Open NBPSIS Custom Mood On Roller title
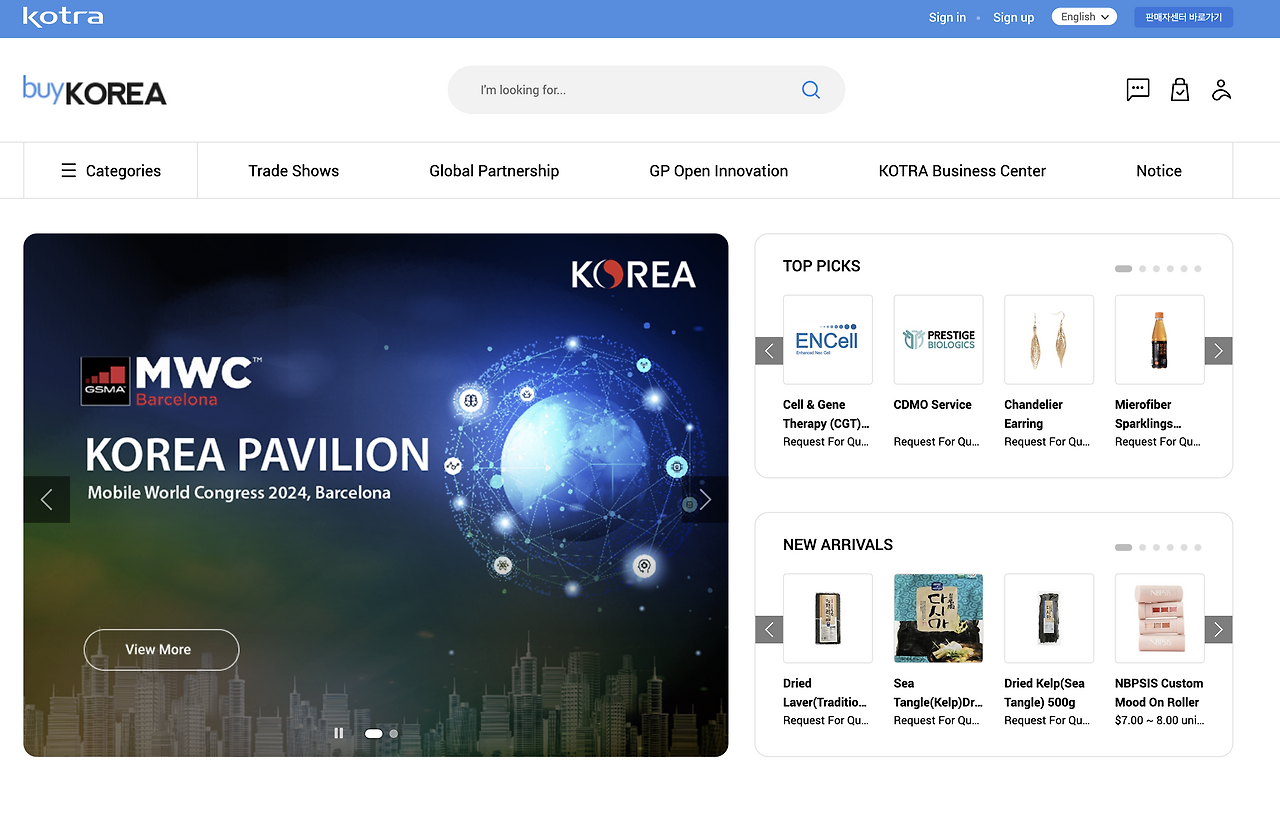The image size is (1280, 821). click(x=1159, y=693)
